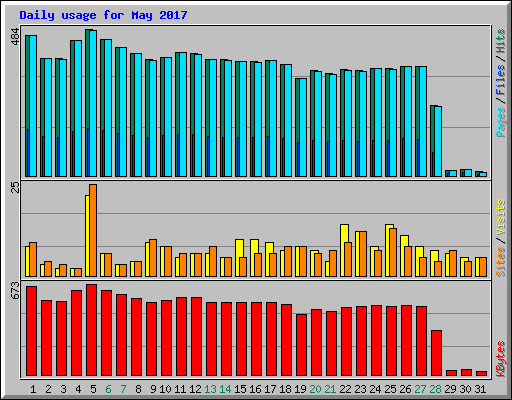Click the Pages legend label
This screenshot has width=512, height=400.
coord(501,122)
